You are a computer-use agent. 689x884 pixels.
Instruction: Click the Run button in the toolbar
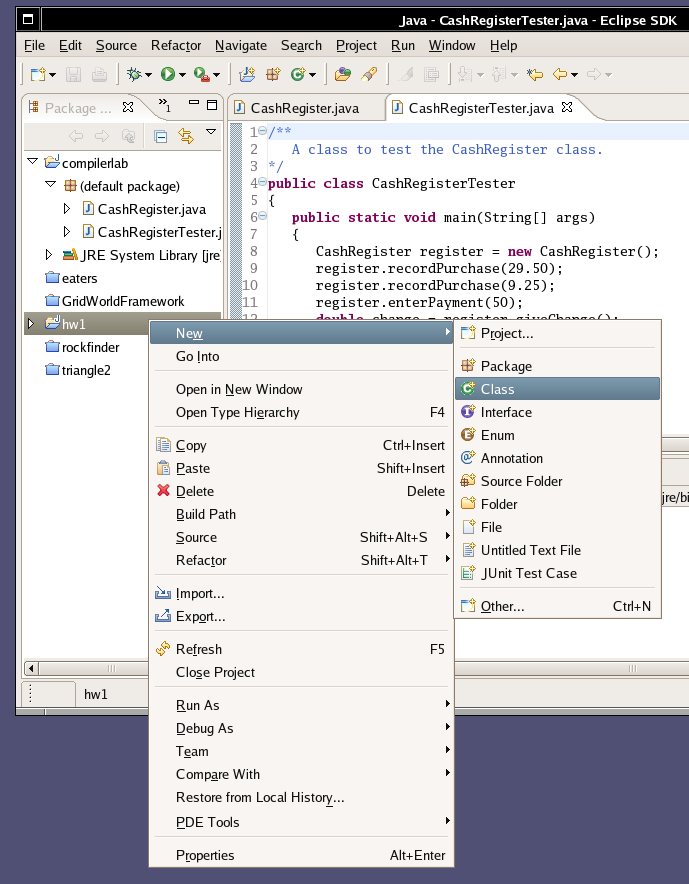167,74
